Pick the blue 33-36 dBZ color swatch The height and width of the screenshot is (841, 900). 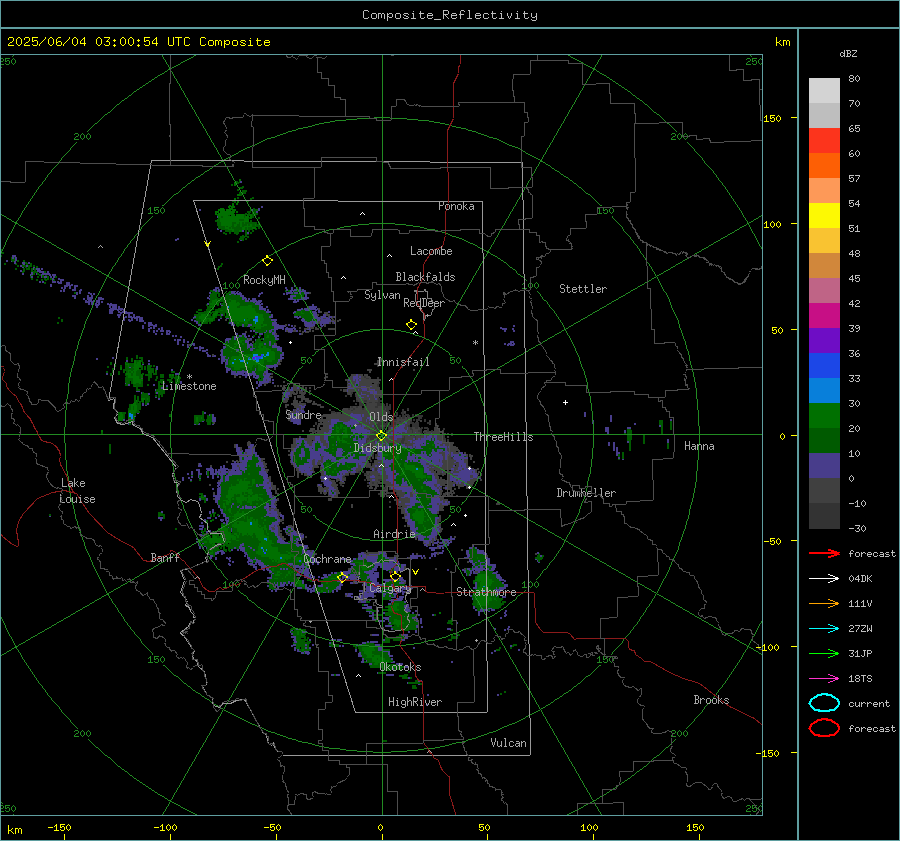tap(824, 366)
